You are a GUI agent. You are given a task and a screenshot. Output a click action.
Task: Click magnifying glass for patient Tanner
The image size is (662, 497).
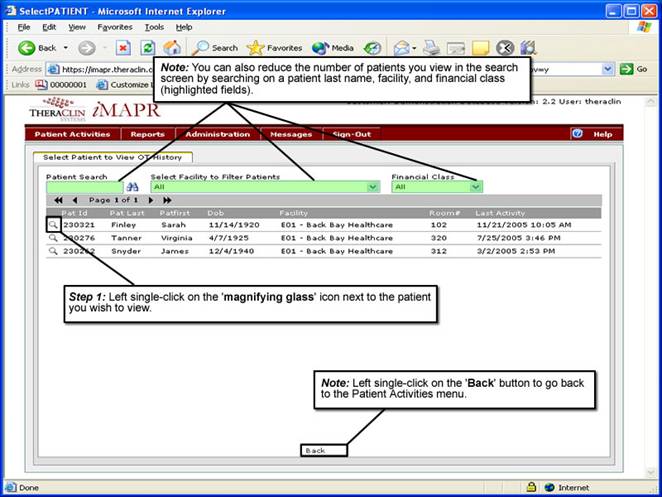pos(53,239)
